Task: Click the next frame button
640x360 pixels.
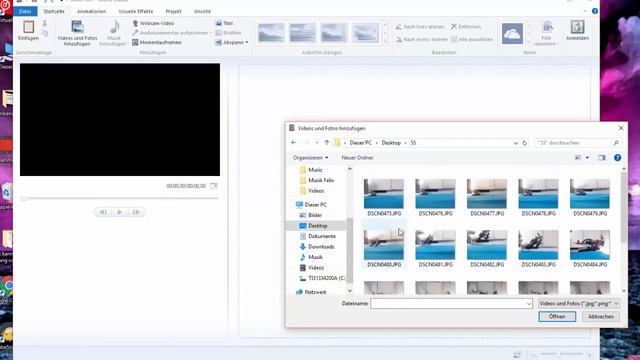Action: (x=136, y=212)
